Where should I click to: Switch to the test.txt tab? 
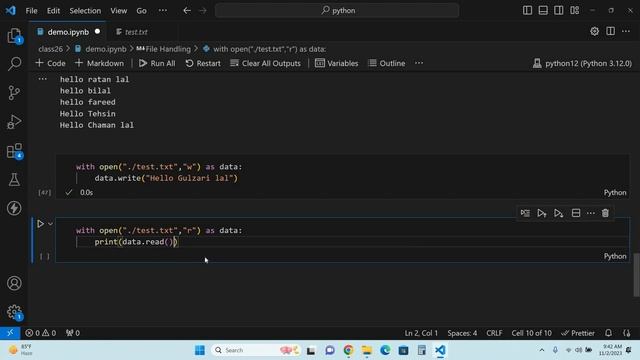tap(132, 32)
